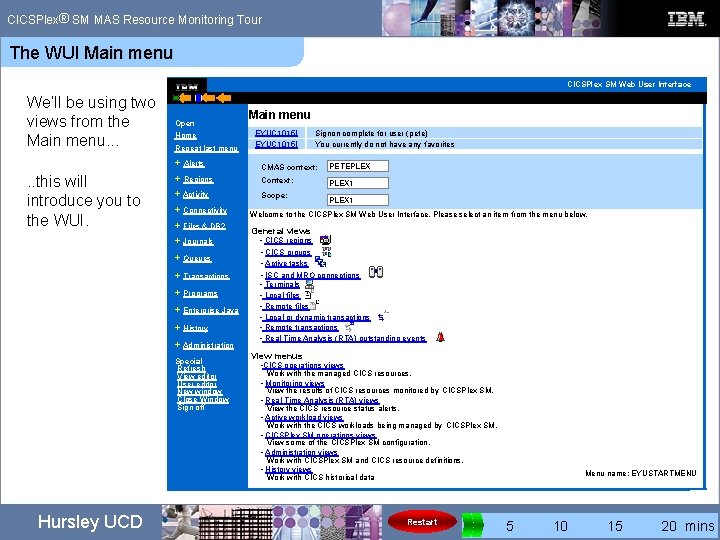The image size is (720, 540).
Task: Jump to 10 minute mark on timeline
Action: (x=560, y=526)
